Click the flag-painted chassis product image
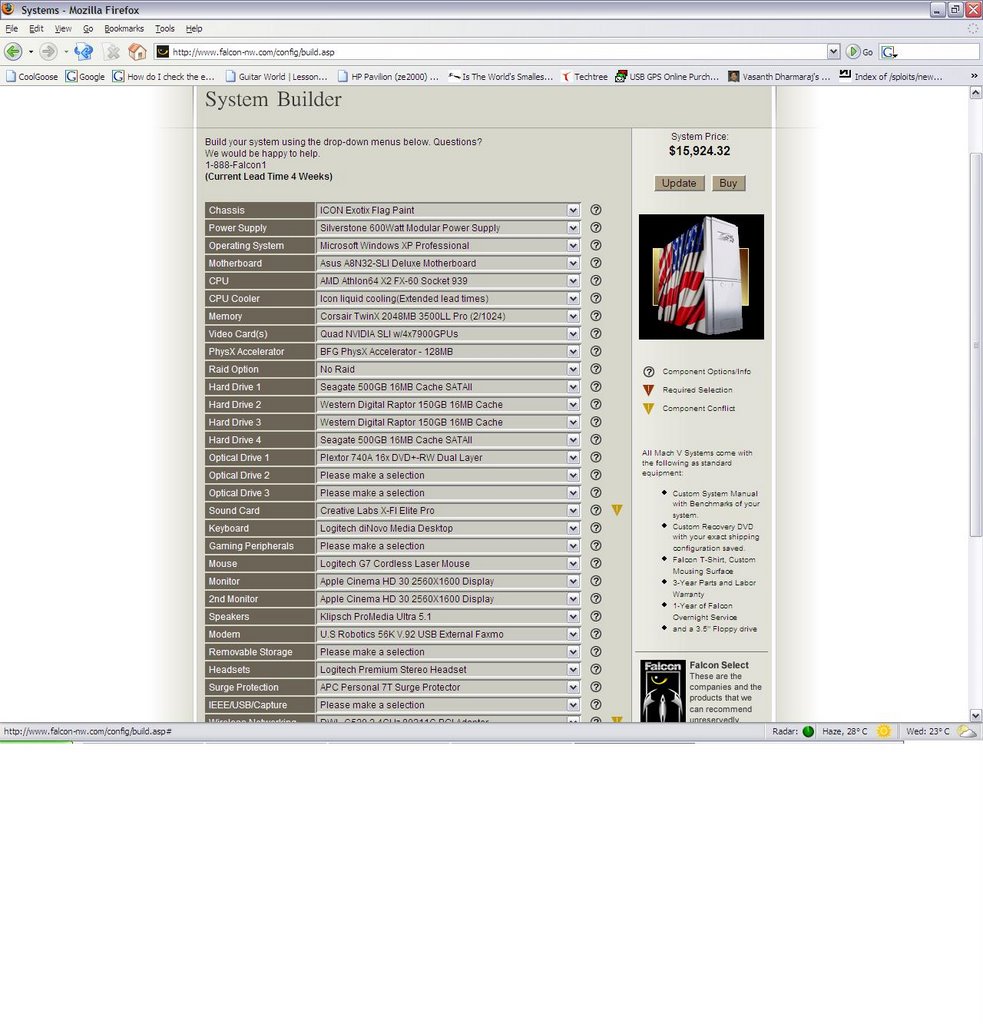The image size is (983, 1024). (701, 277)
